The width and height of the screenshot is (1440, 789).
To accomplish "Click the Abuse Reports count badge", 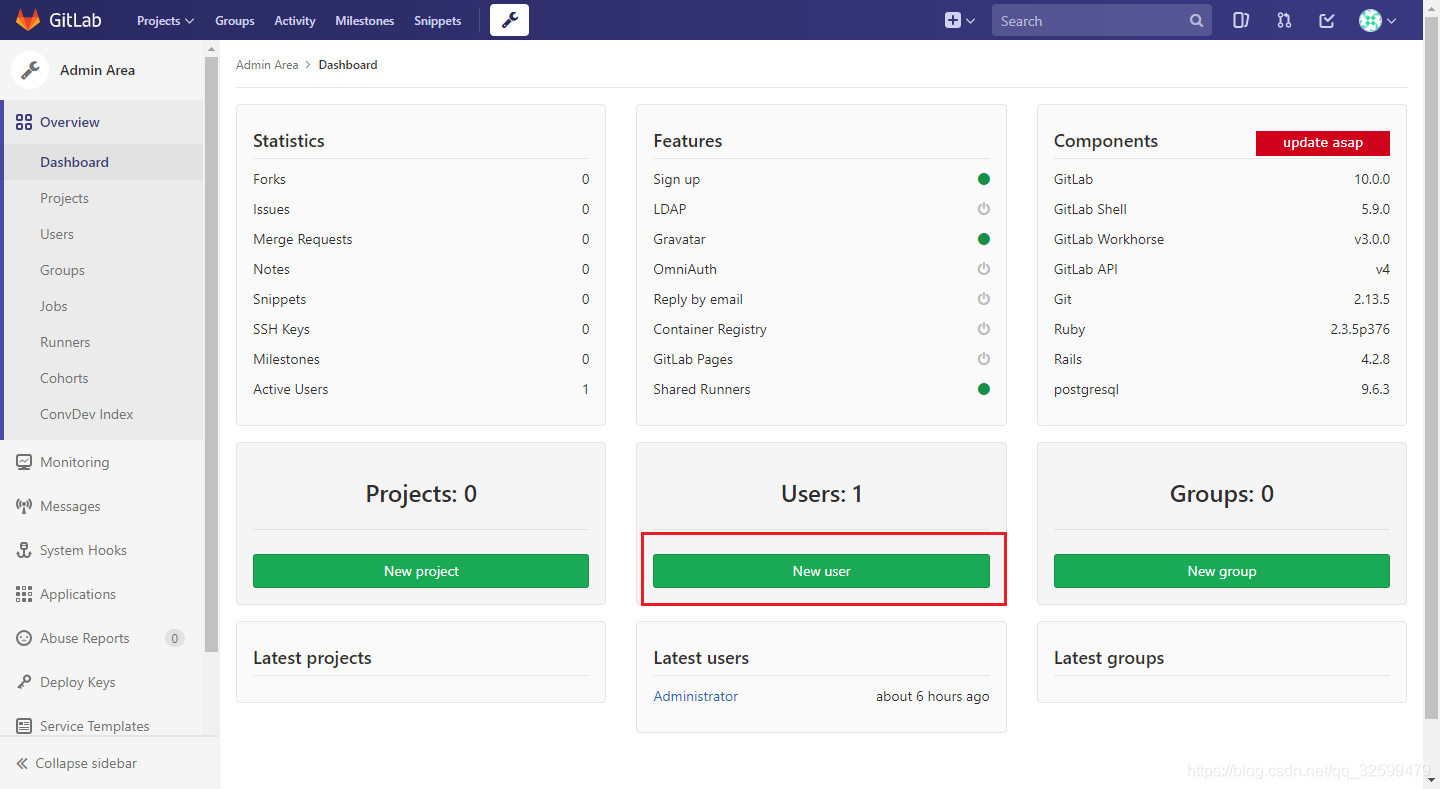I will pyautogui.click(x=175, y=638).
